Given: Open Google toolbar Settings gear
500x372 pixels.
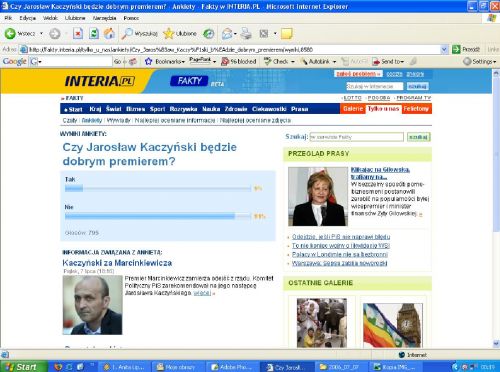Looking at the screenshot, I should tap(467, 61).
